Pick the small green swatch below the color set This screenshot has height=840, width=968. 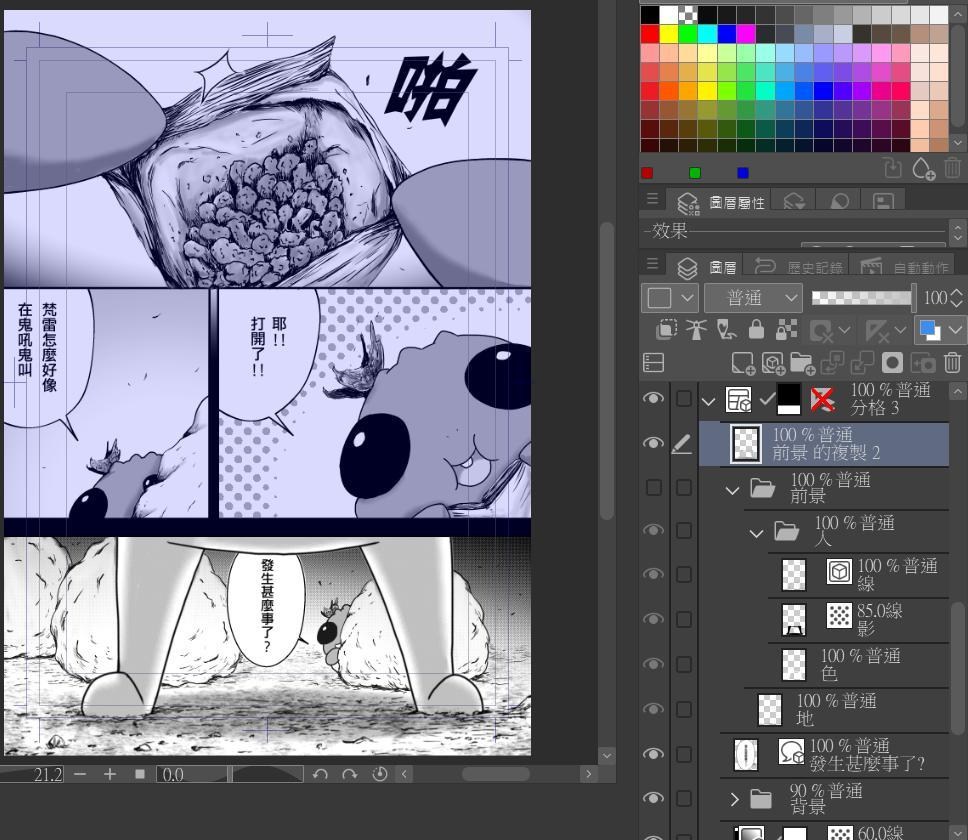tap(695, 173)
